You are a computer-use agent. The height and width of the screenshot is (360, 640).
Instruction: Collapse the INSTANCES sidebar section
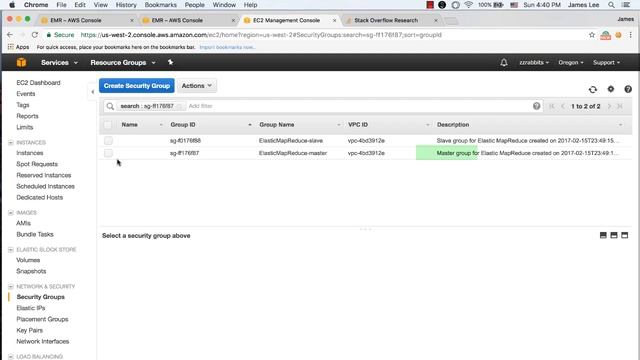[11, 142]
